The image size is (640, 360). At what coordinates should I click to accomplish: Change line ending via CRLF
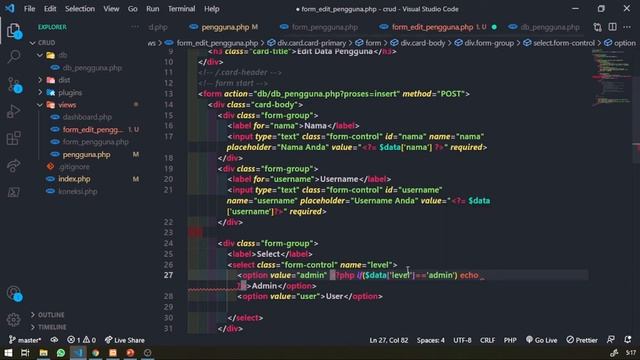point(487,340)
